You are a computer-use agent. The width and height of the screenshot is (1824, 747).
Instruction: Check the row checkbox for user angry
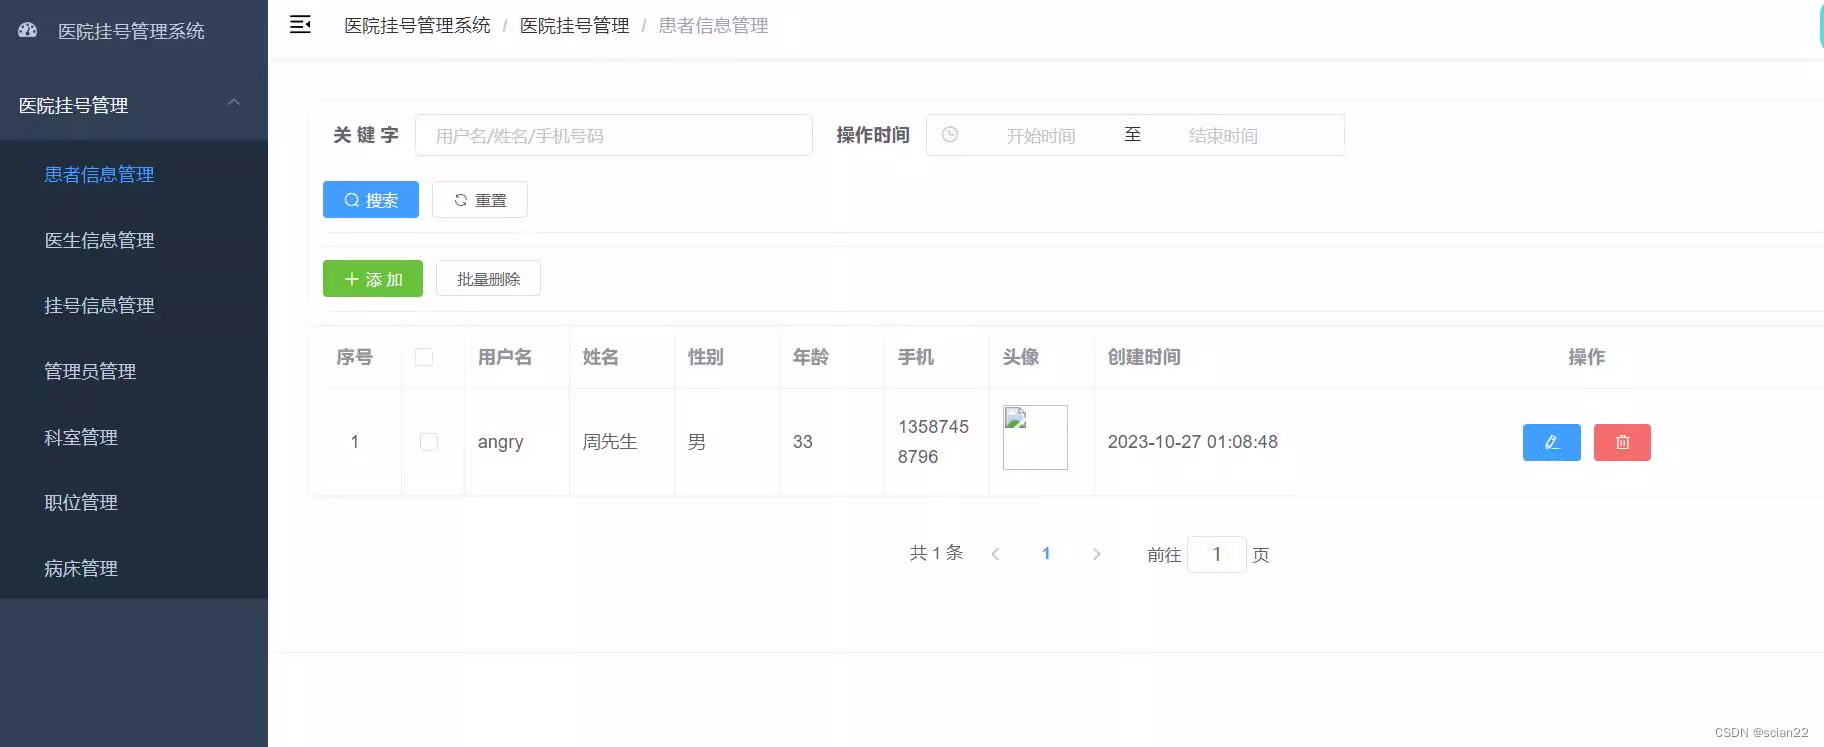(x=429, y=442)
